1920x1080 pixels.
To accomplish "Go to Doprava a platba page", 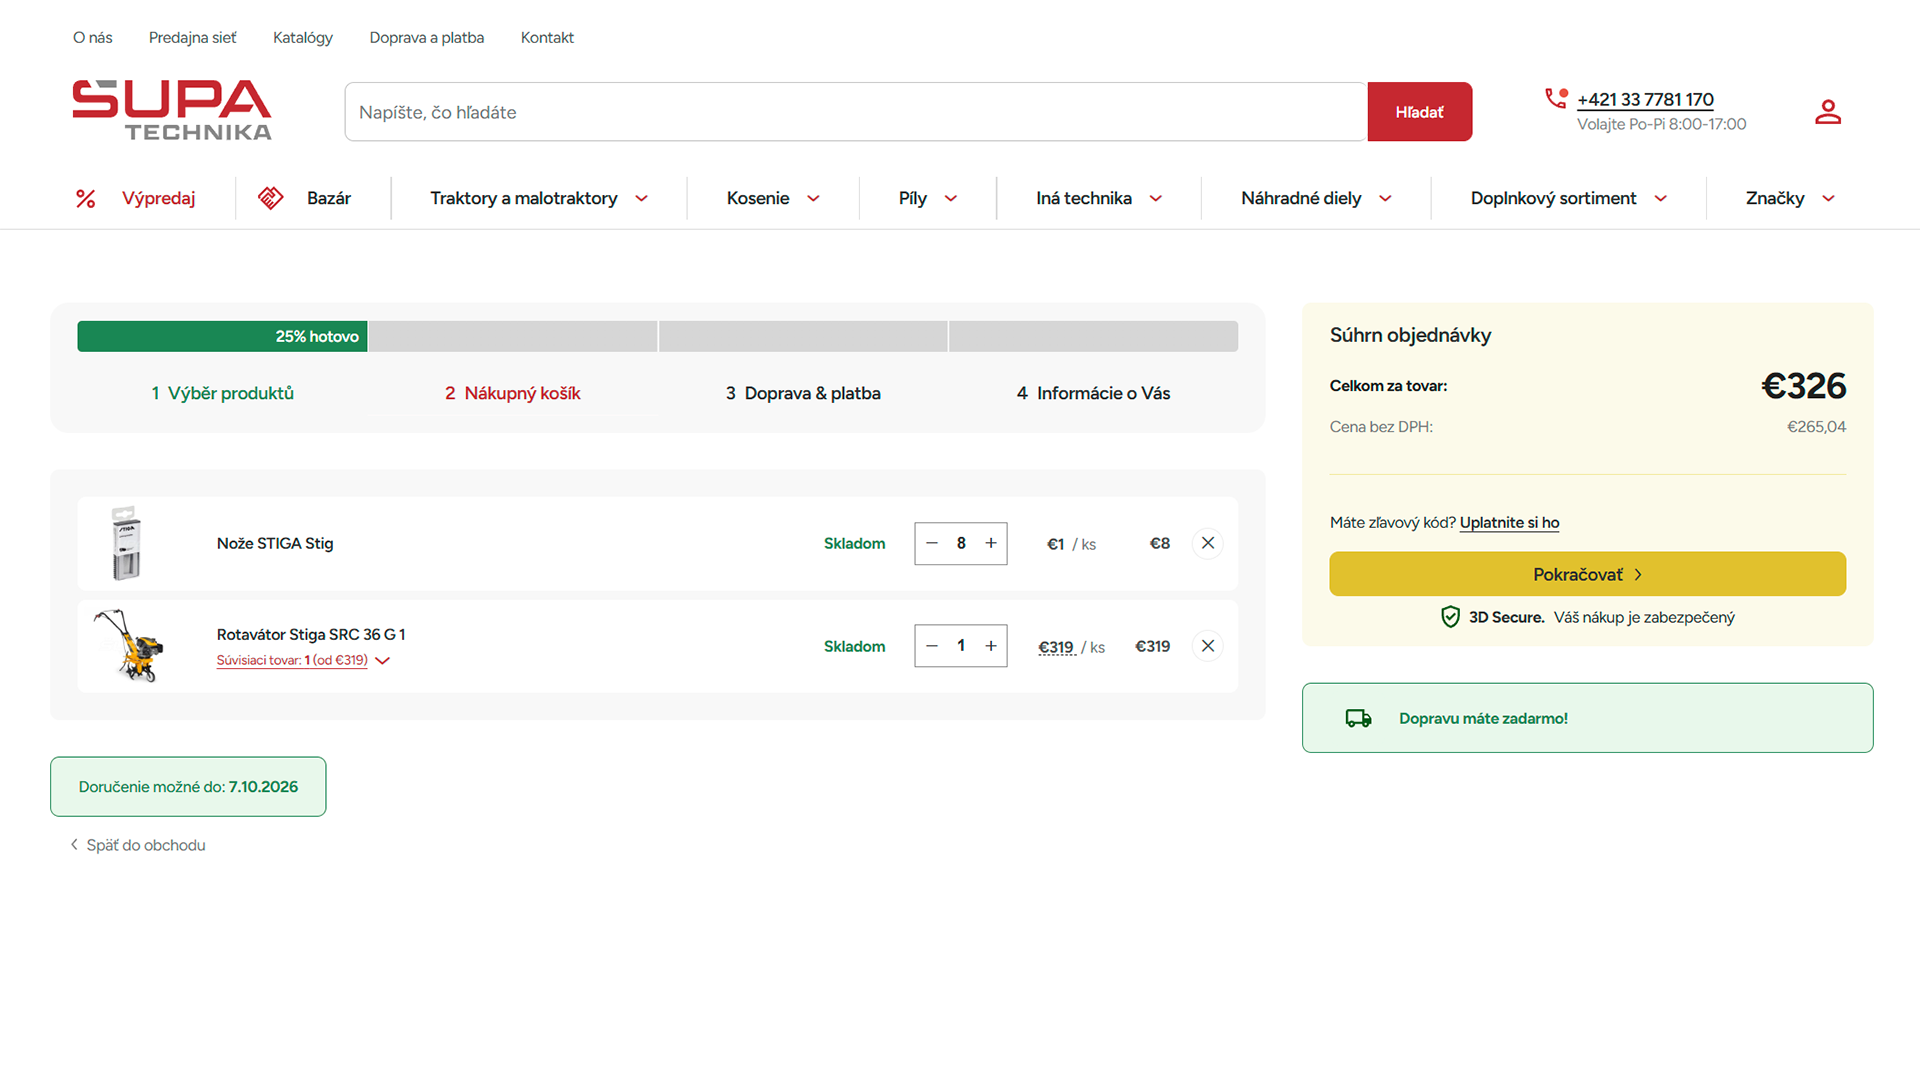I will (x=427, y=37).
